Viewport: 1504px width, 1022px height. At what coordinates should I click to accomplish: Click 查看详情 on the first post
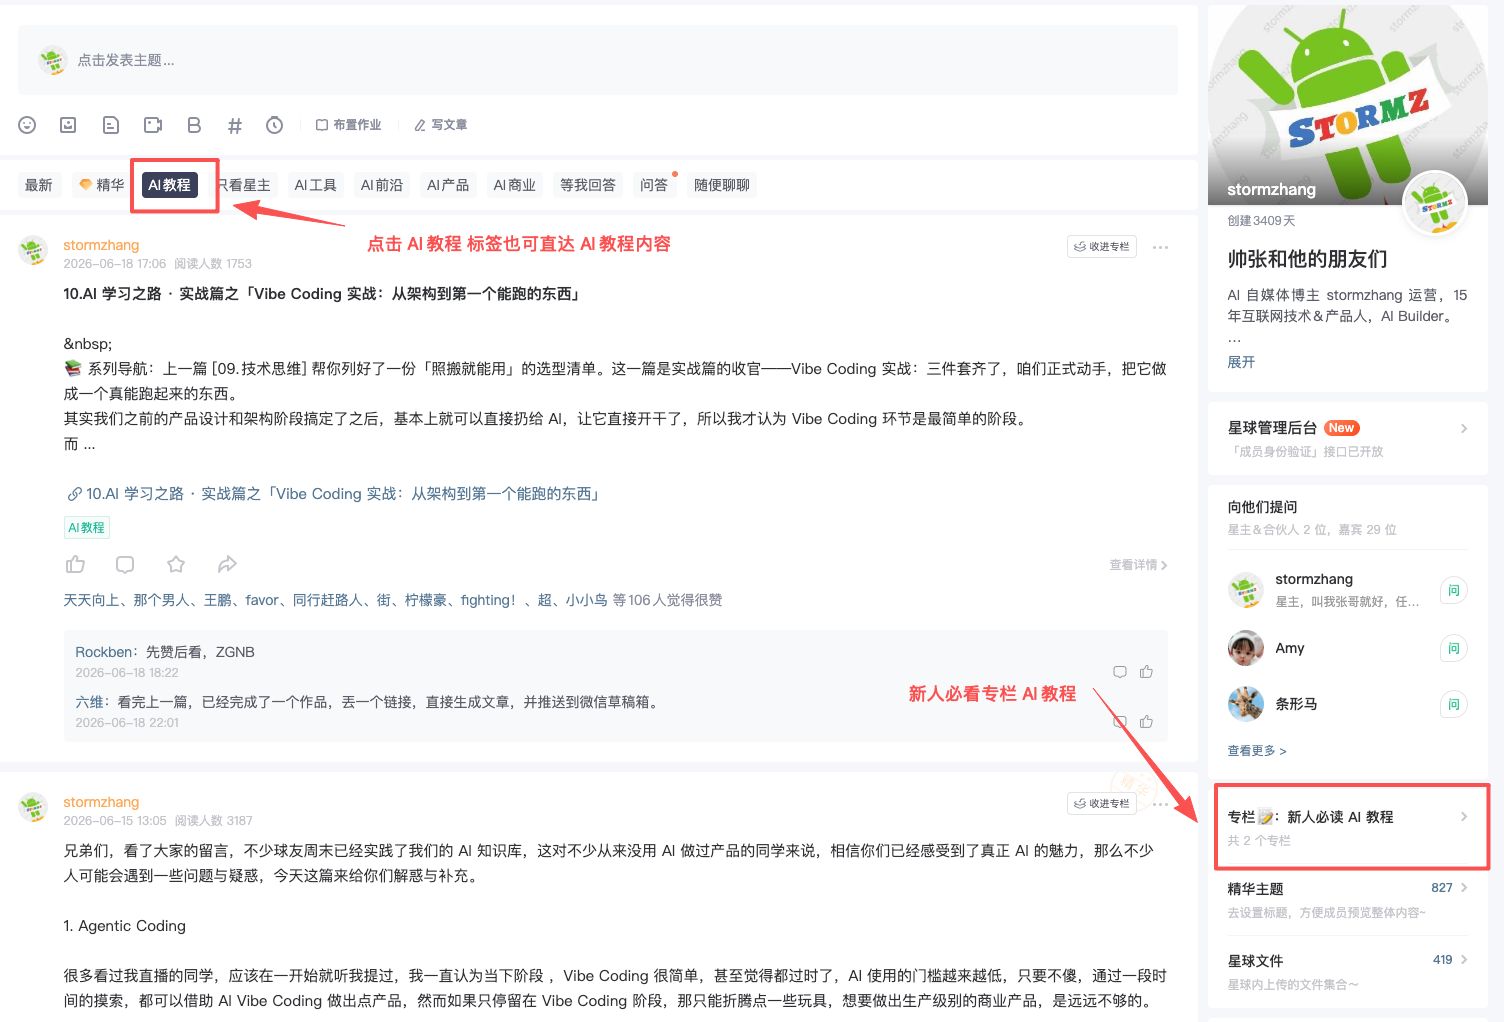click(x=1138, y=565)
